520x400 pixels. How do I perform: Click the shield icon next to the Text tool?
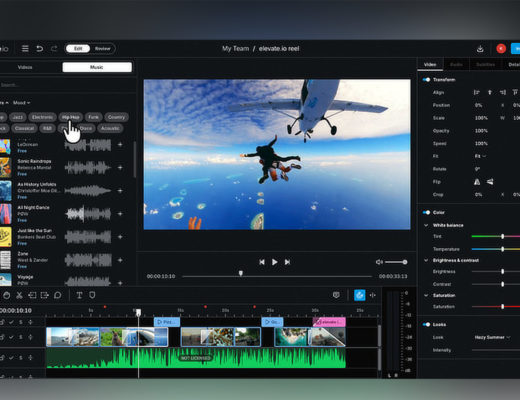(92, 295)
